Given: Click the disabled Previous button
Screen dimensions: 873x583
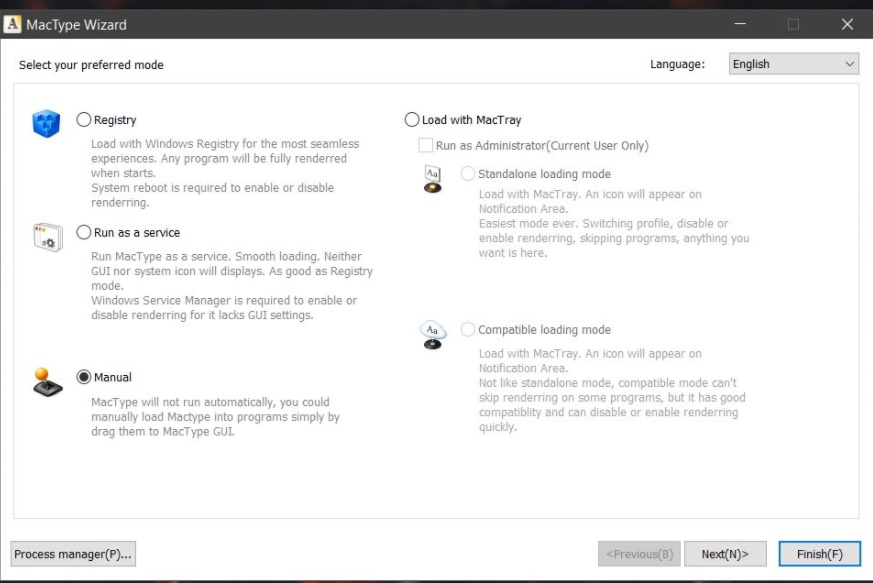Looking at the screenshot, I should tap(640, 553).
